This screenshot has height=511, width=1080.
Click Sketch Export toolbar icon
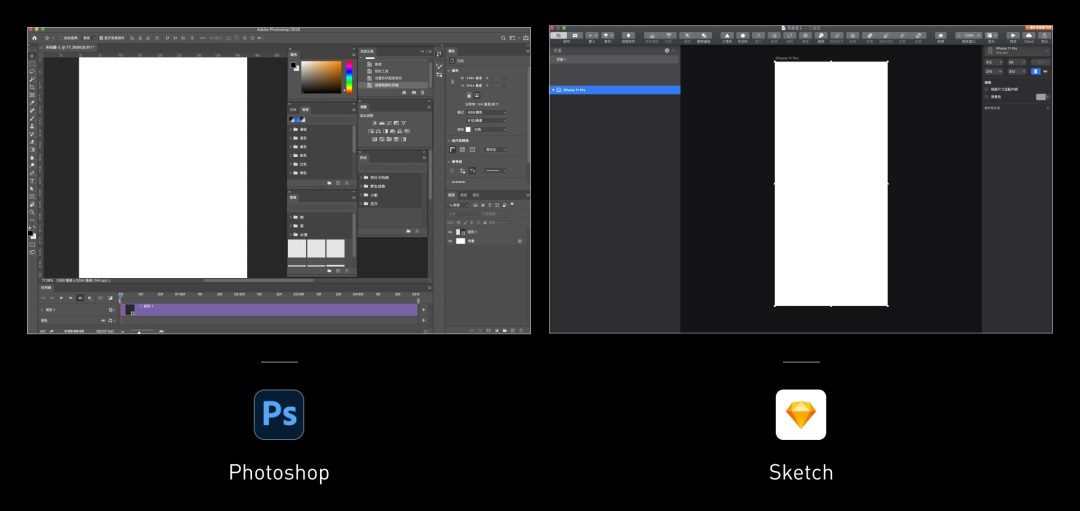(x=1045, y=35)
